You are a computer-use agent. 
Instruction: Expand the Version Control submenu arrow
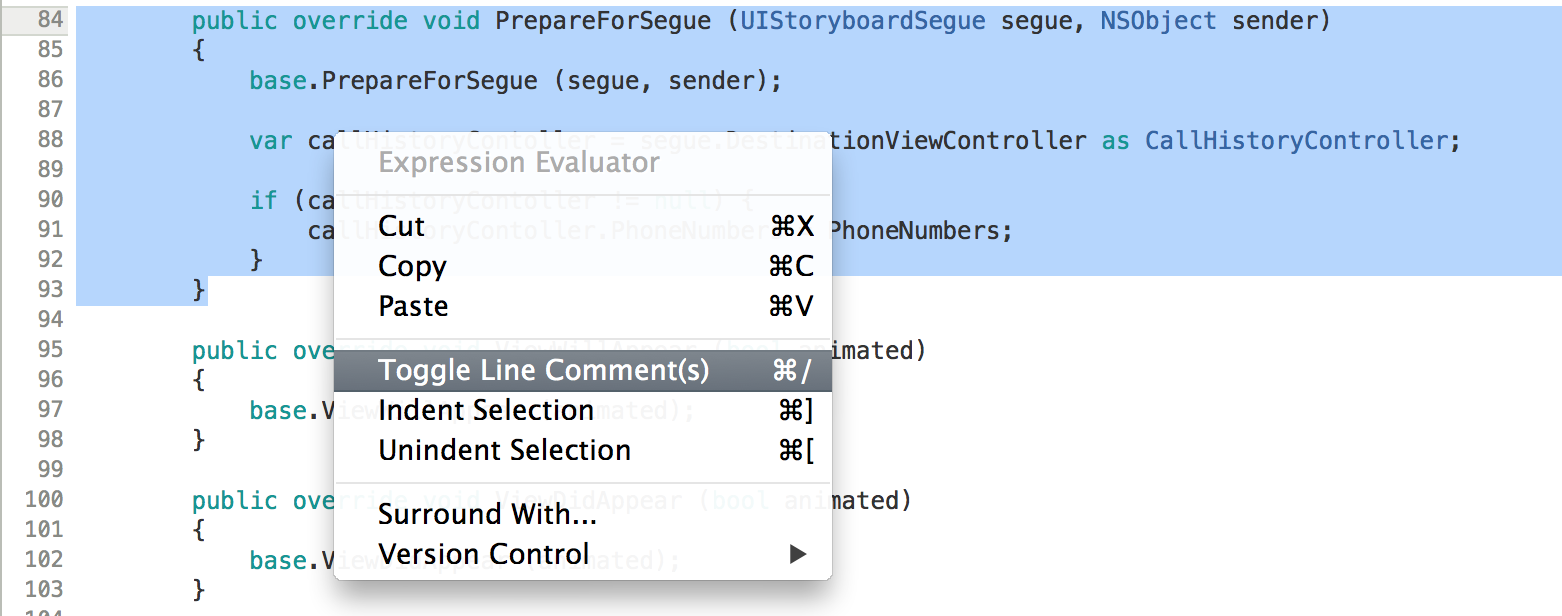pyautogui.click(x=797, y=555)
